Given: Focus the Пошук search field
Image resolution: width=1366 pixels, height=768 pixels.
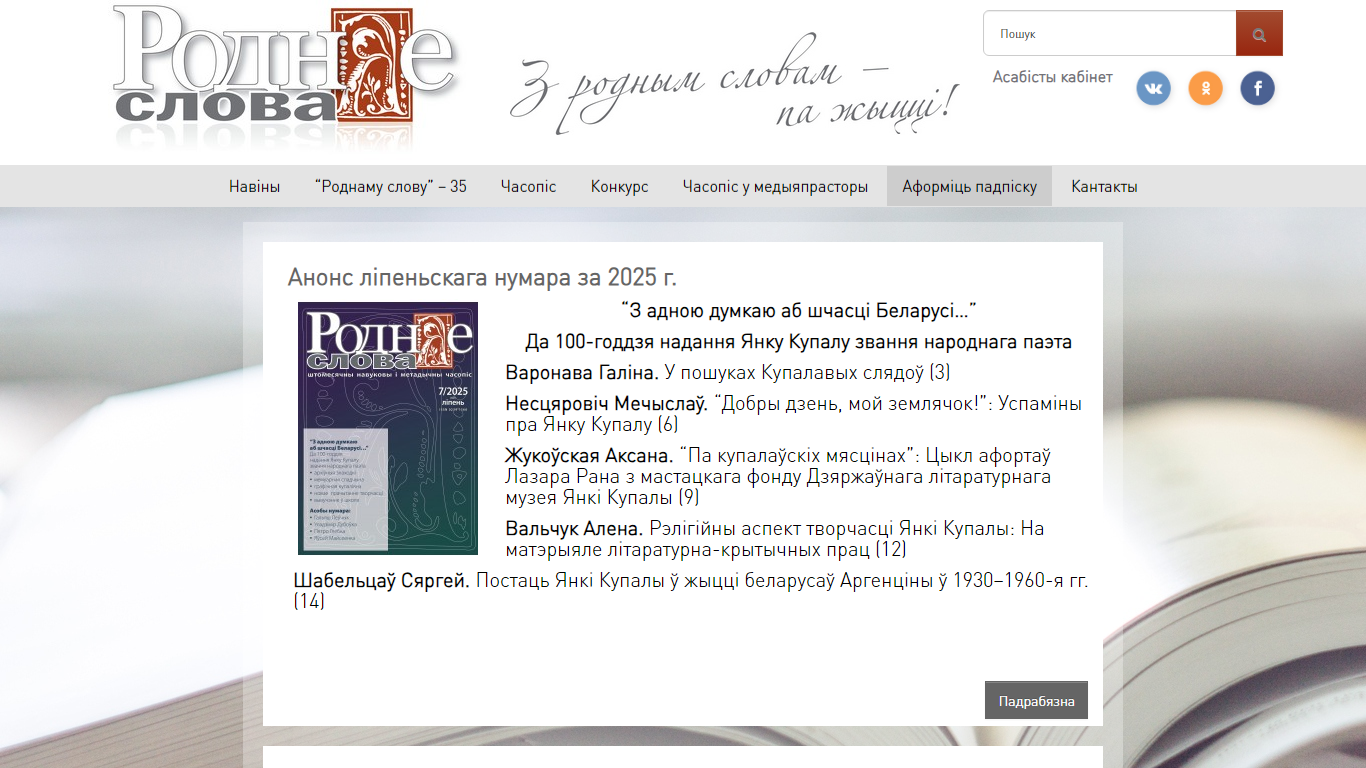Looking at the screenshot, I should 1110,34.
